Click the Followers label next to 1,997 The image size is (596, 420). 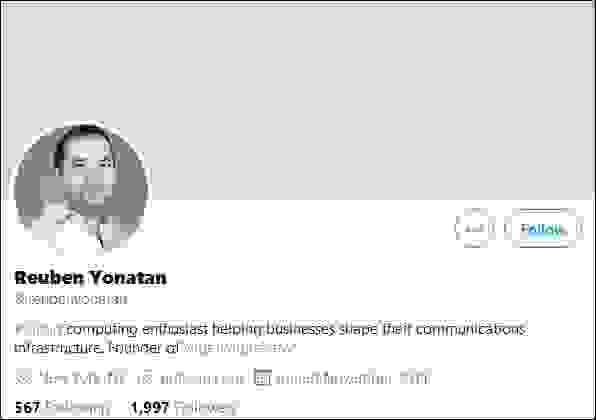point(206,408)
